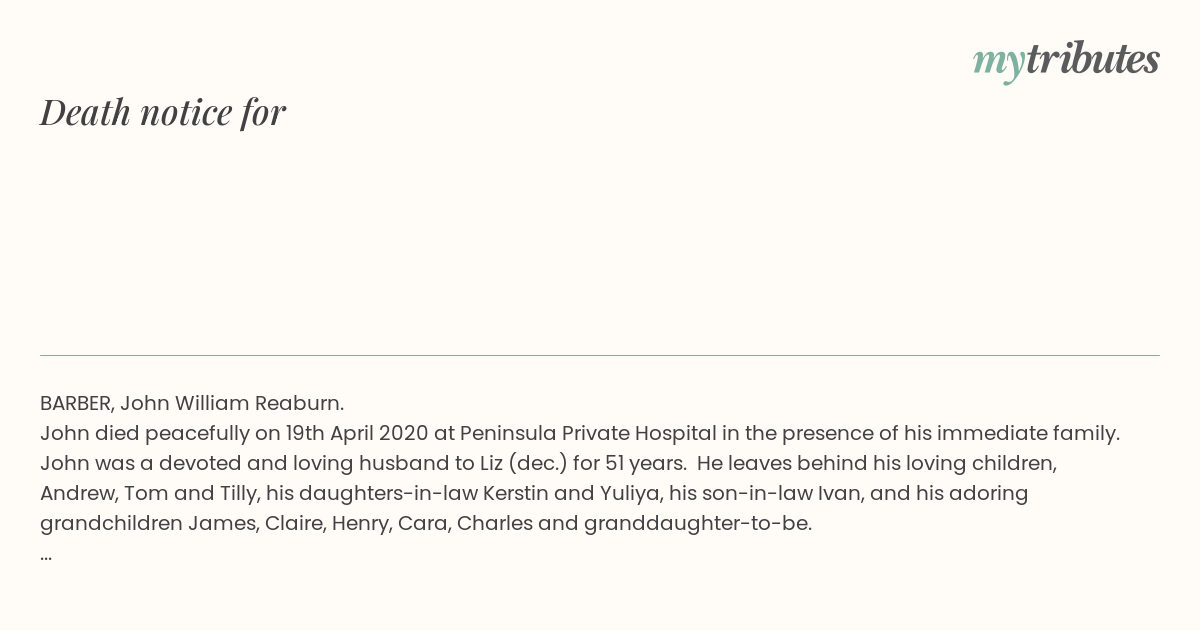Click the green 'my' in the logo

tap(999, 63)
